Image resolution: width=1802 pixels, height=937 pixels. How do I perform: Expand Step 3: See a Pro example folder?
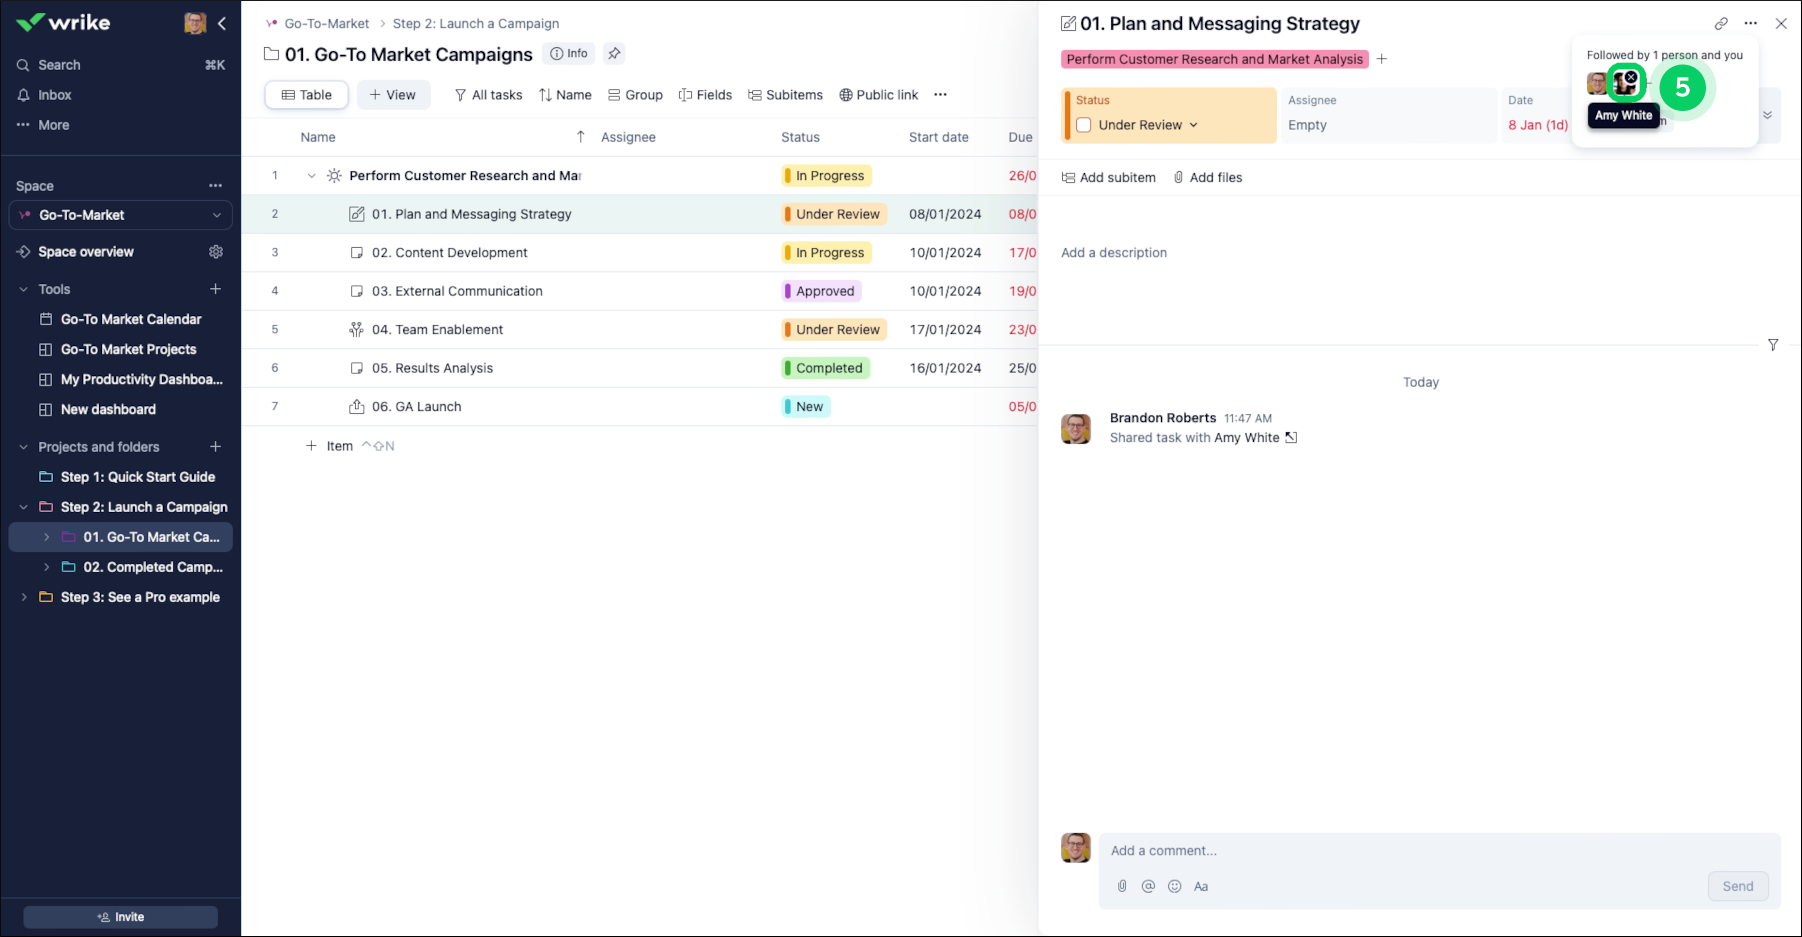24,597
